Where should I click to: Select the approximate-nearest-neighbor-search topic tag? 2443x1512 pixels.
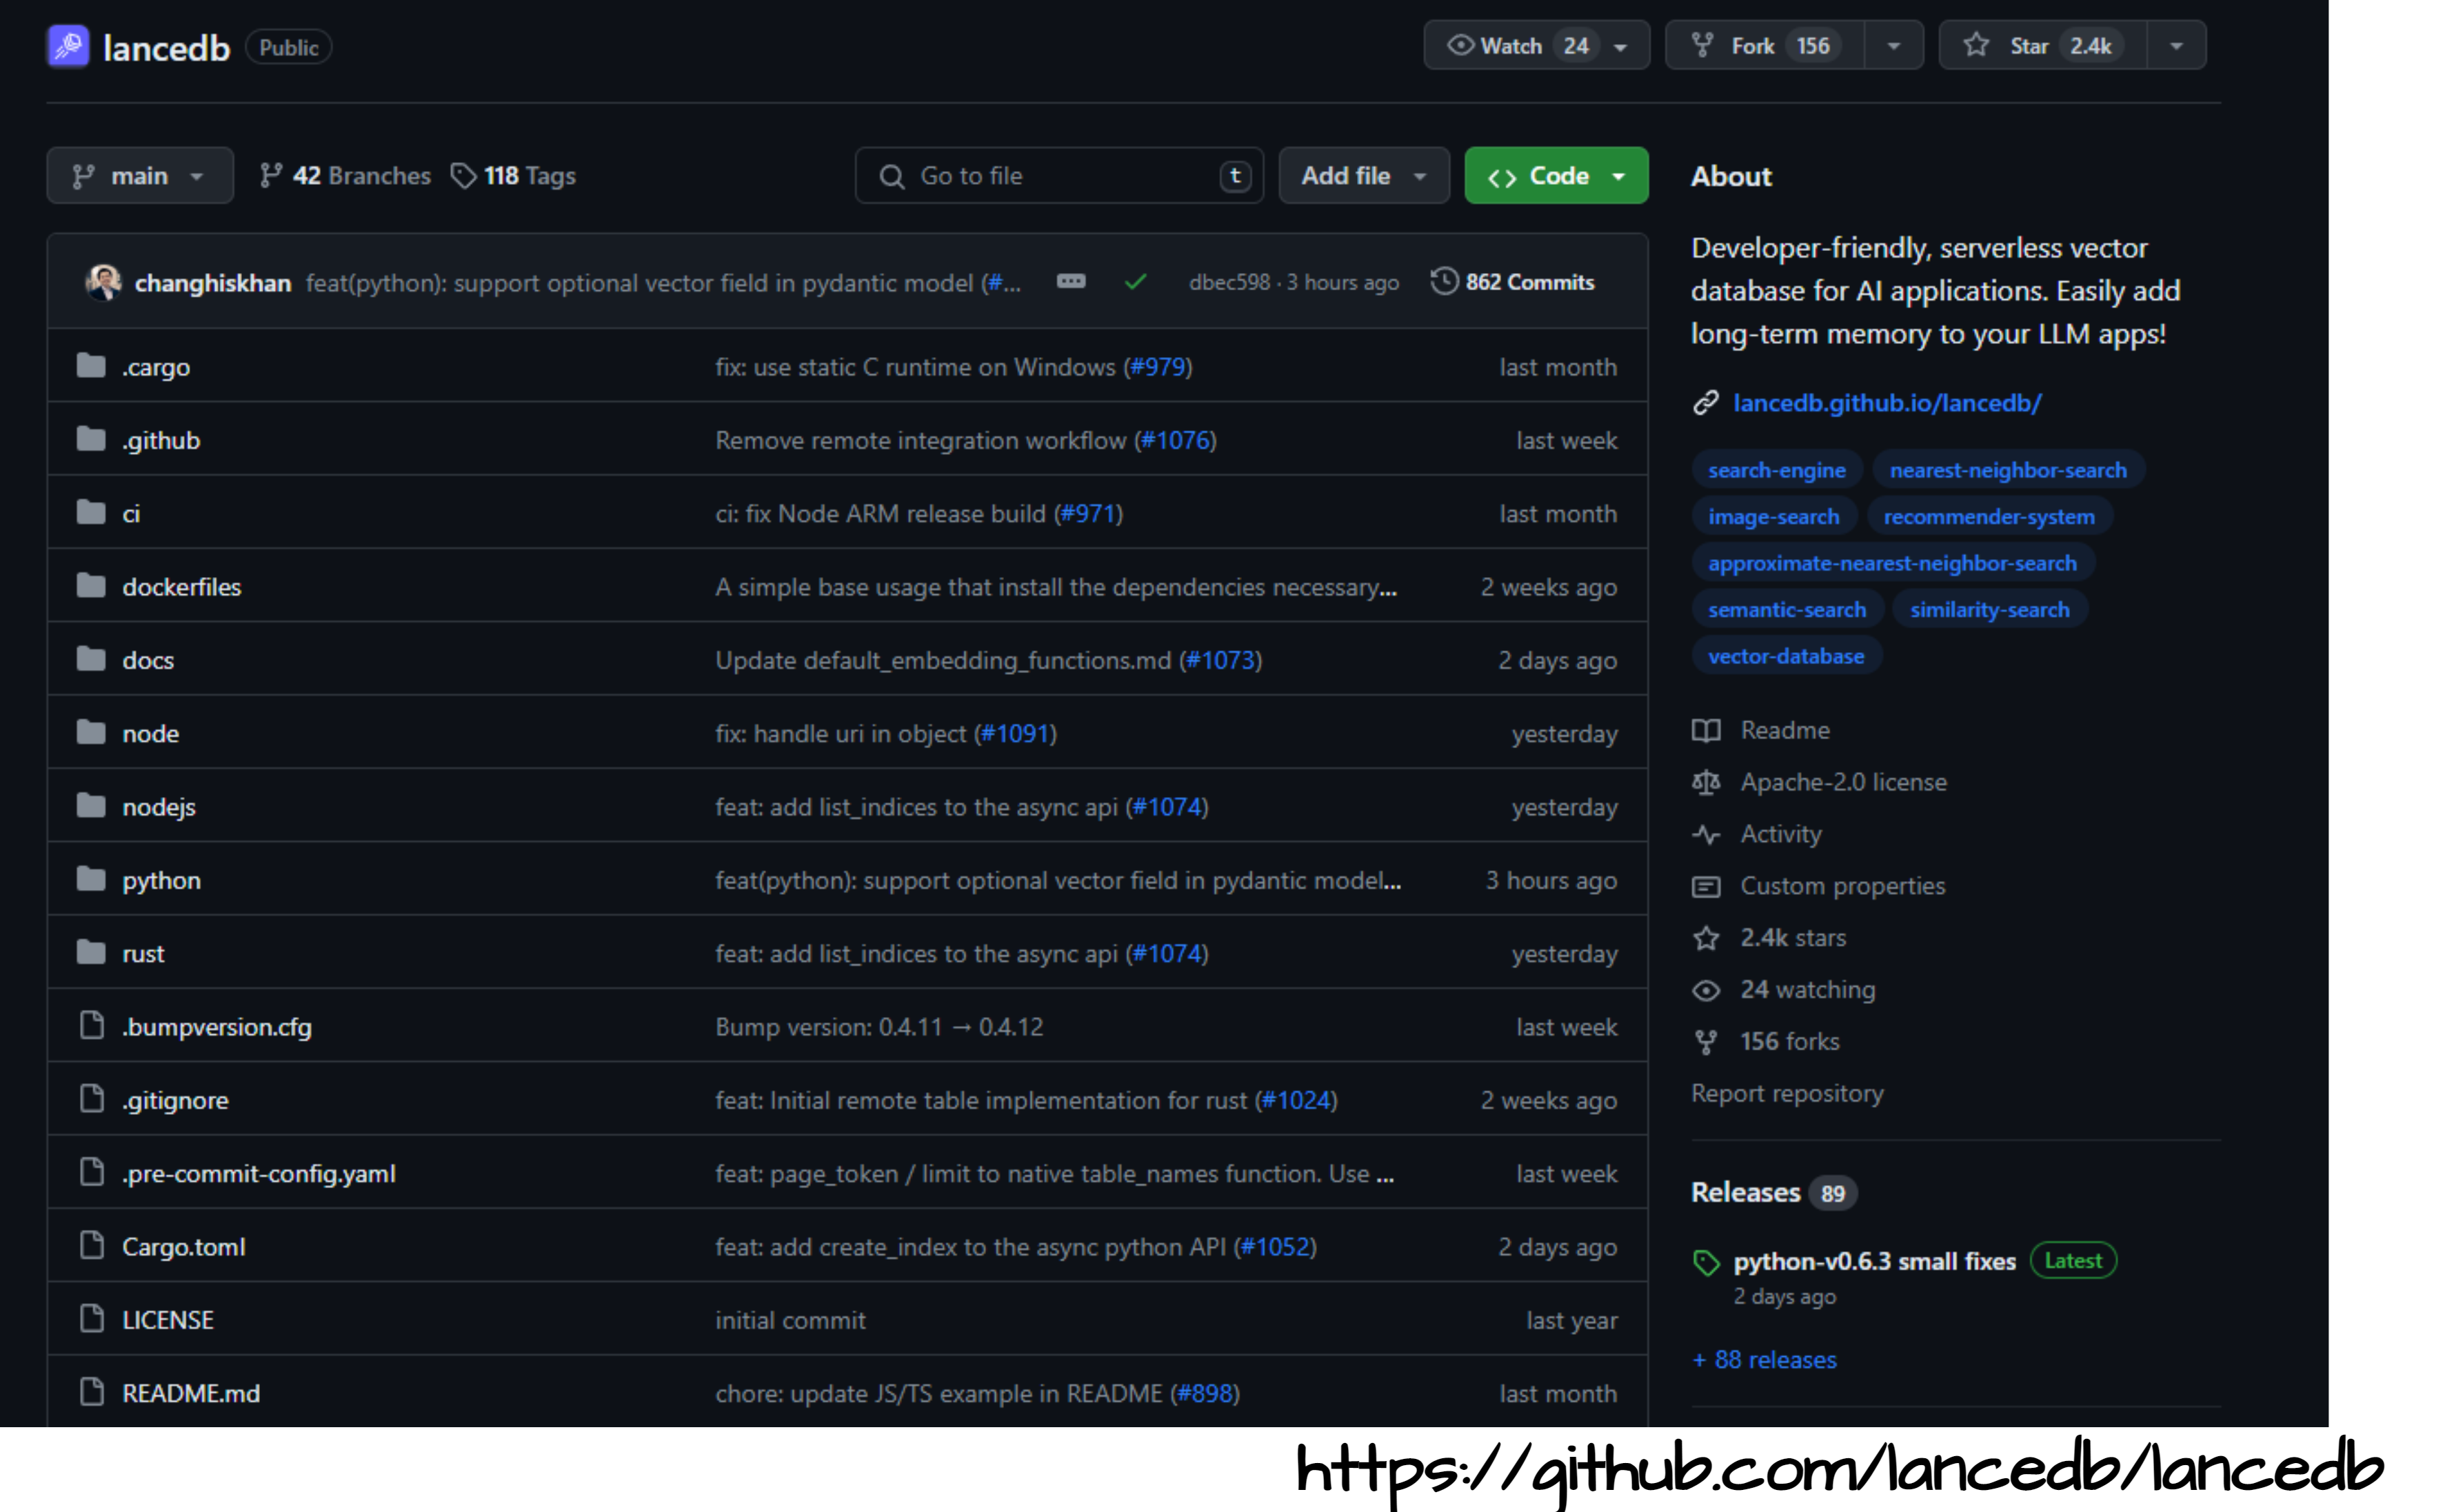pyautogui.click(x=1892, y=562)
